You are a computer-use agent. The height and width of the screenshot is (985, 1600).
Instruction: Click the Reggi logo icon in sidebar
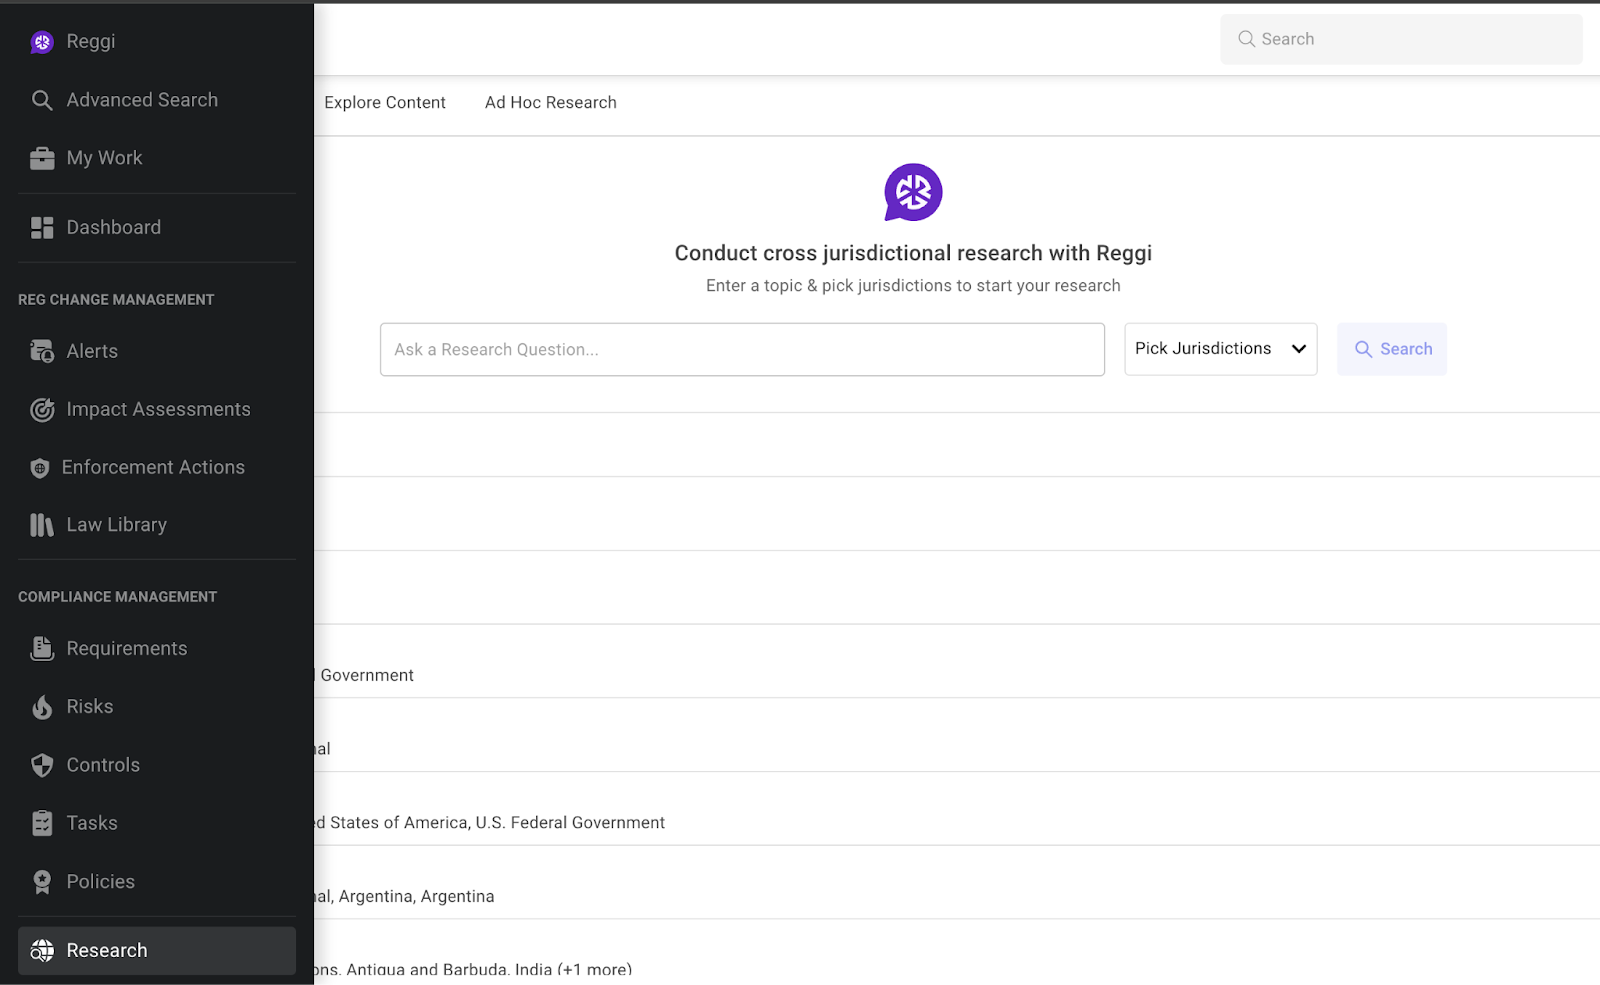[42, 42]
